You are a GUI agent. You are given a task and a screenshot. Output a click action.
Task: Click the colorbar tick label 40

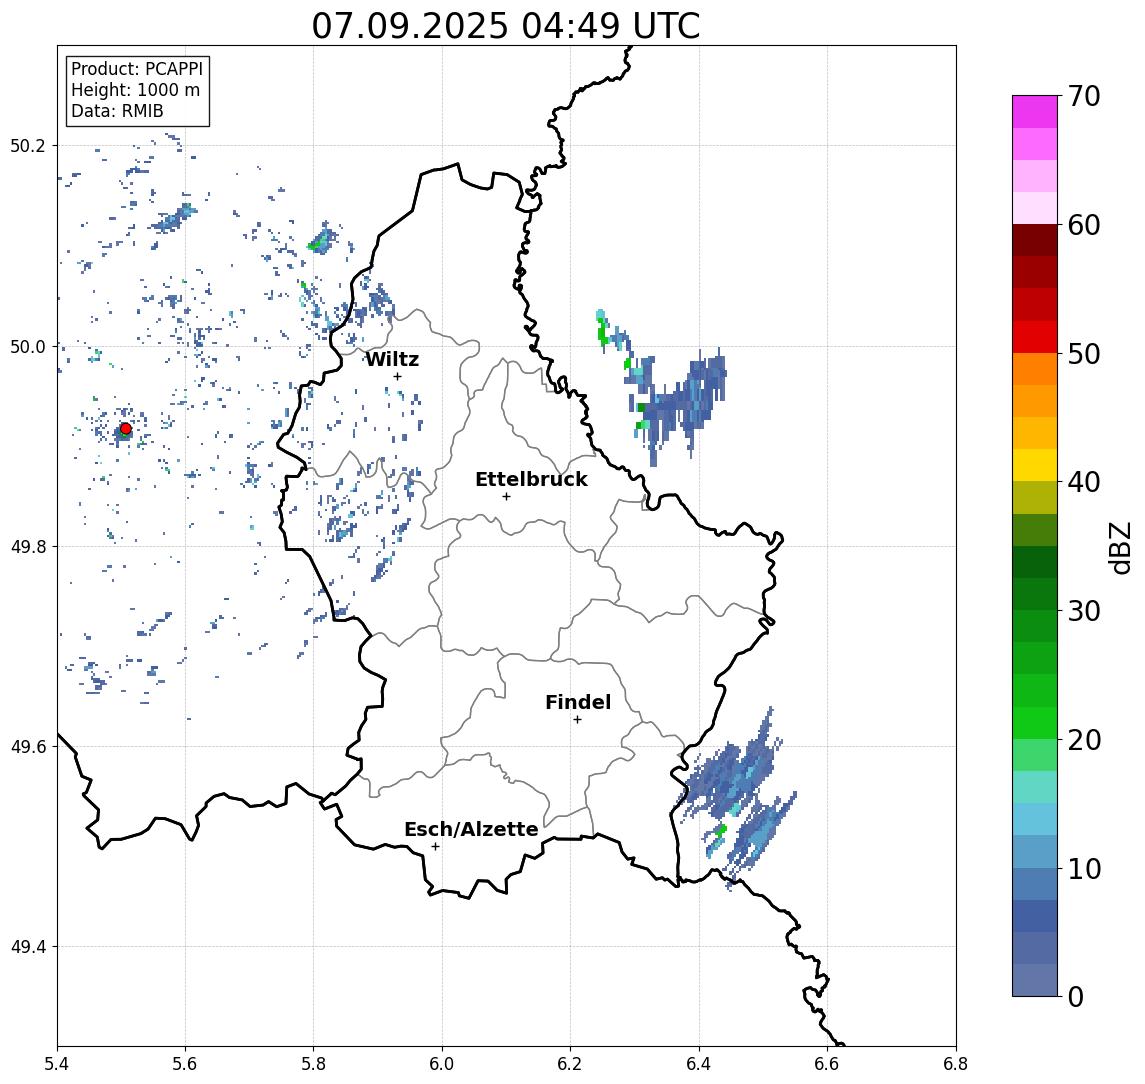[x=1084, y=482]
